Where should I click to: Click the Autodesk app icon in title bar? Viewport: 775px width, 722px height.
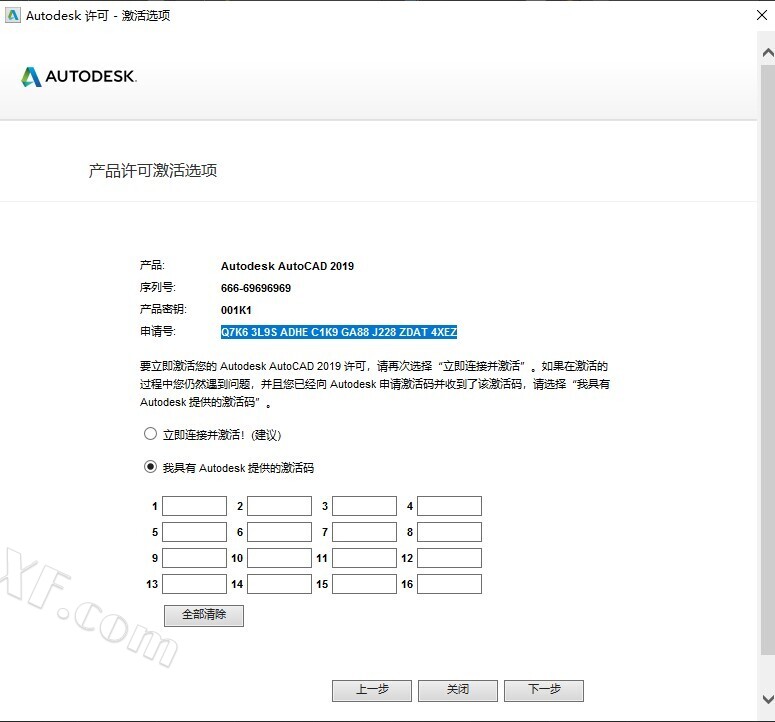point(12,15)
